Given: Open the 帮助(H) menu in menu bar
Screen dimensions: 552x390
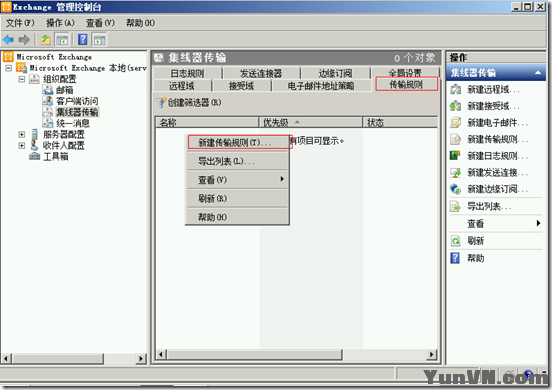Looking at the screenshot, I should coord(140,23).
